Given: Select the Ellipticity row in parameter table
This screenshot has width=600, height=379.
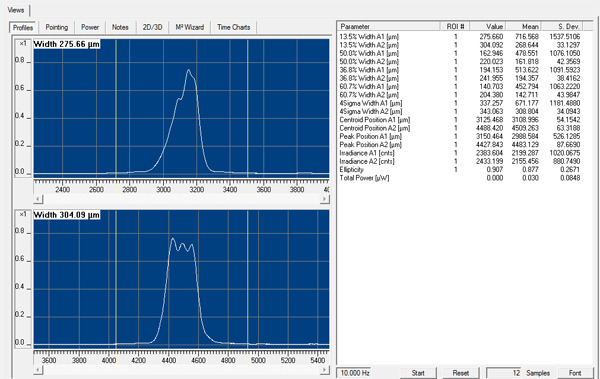Looking at the screenshot, I should coord(460,169).
